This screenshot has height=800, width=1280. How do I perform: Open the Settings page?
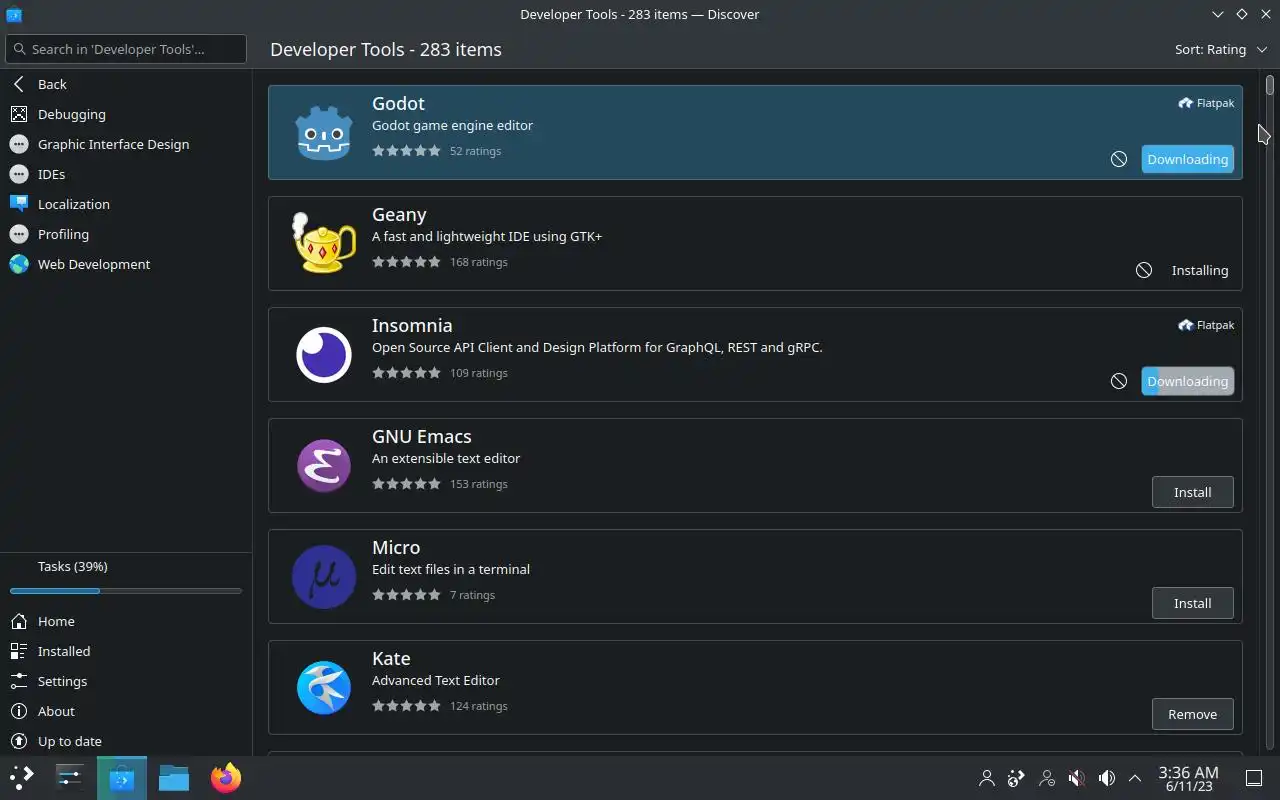(x=125, y=681)
